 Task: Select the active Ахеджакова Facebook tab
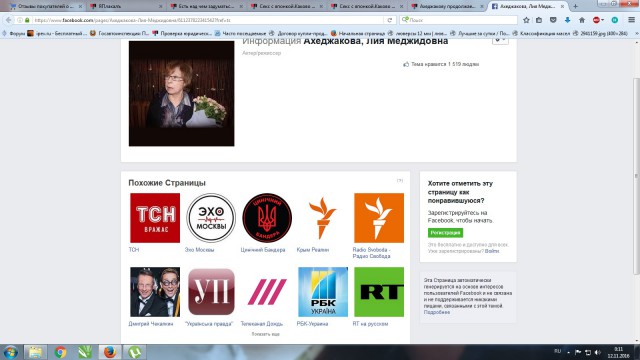(528, 7)
